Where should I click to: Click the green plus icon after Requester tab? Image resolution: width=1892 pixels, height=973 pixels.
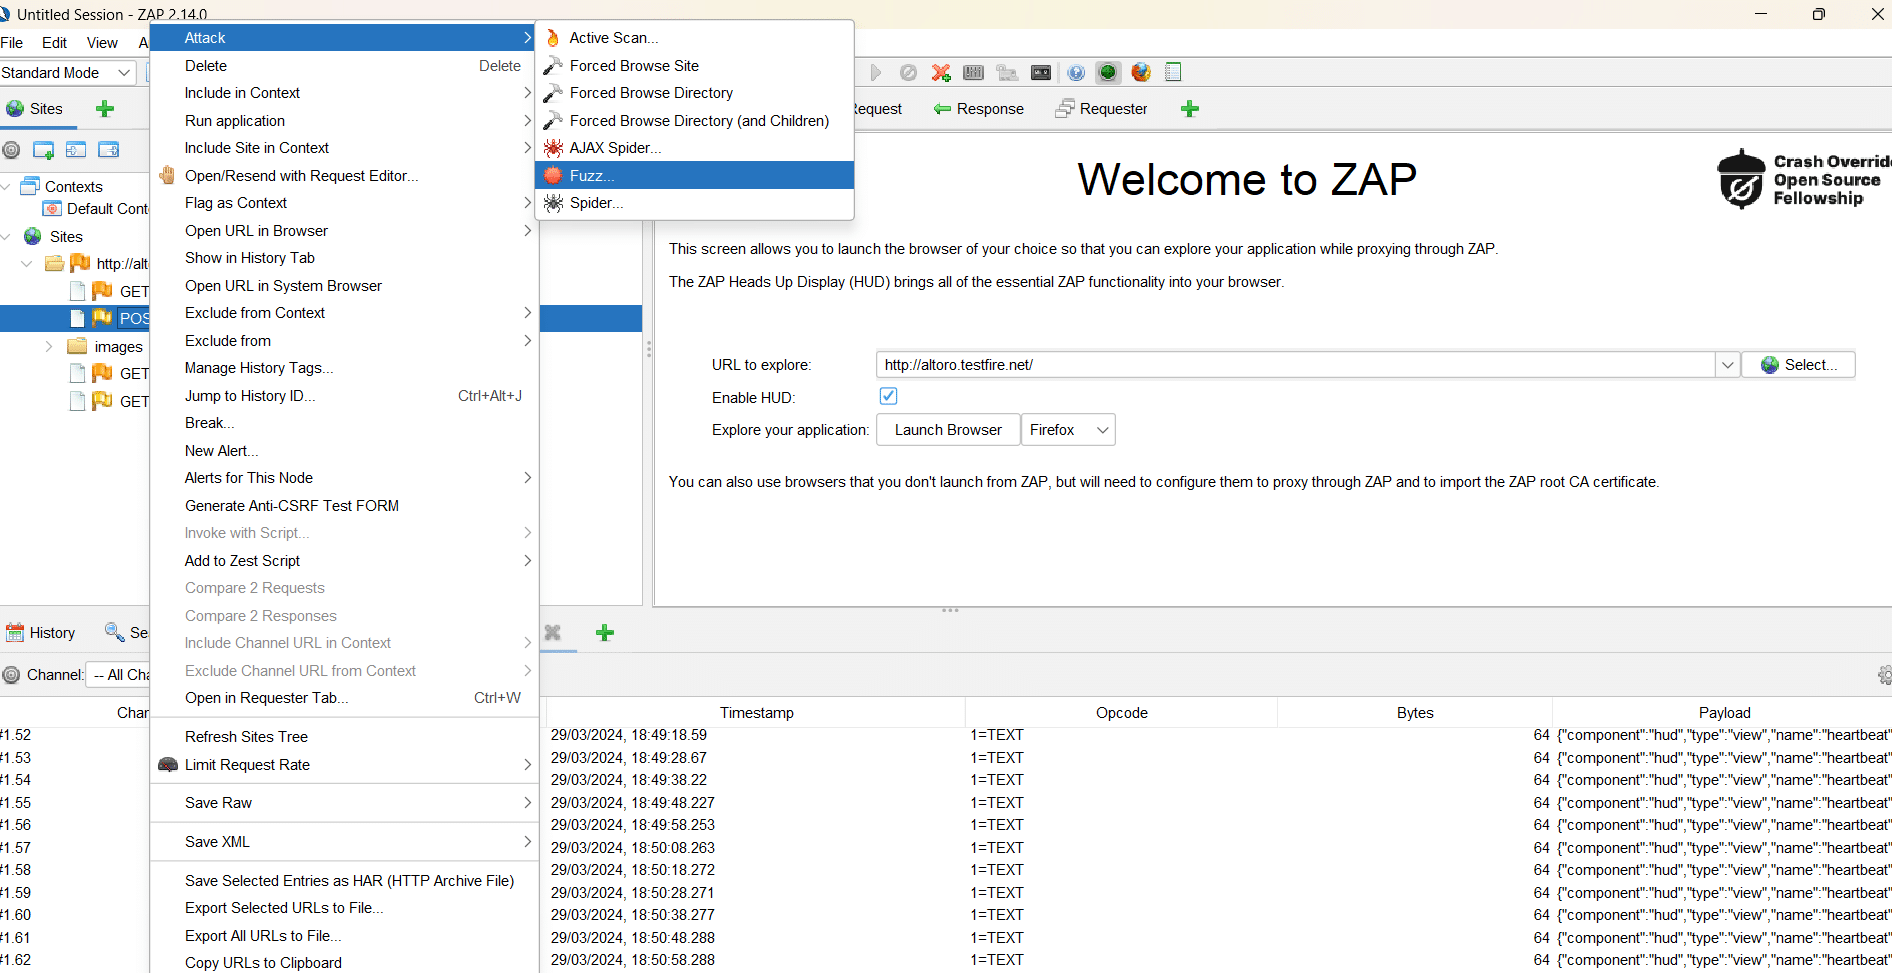click(x=1190, y=109)
